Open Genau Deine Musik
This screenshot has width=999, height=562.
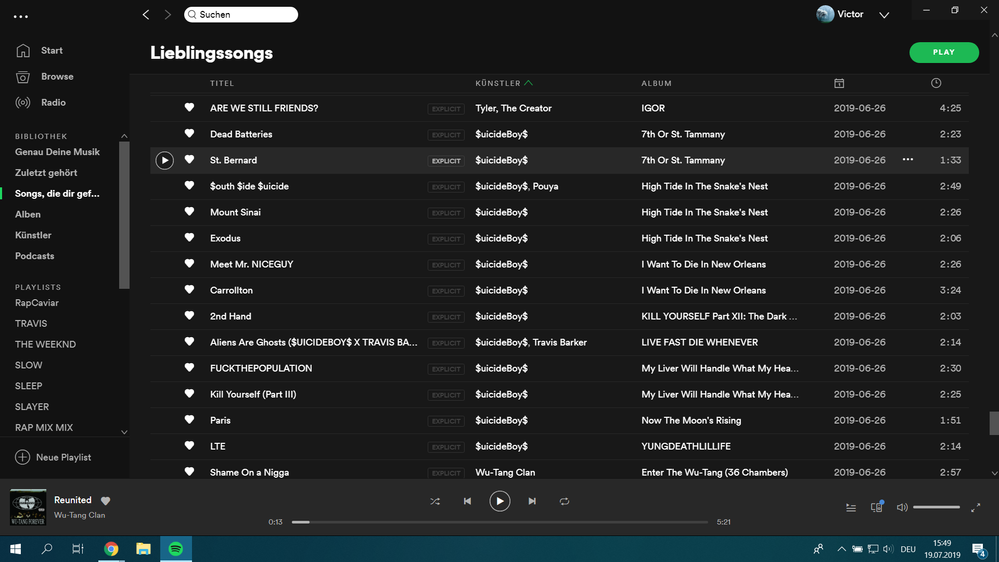pyautogui.click(x=57, y=152)
